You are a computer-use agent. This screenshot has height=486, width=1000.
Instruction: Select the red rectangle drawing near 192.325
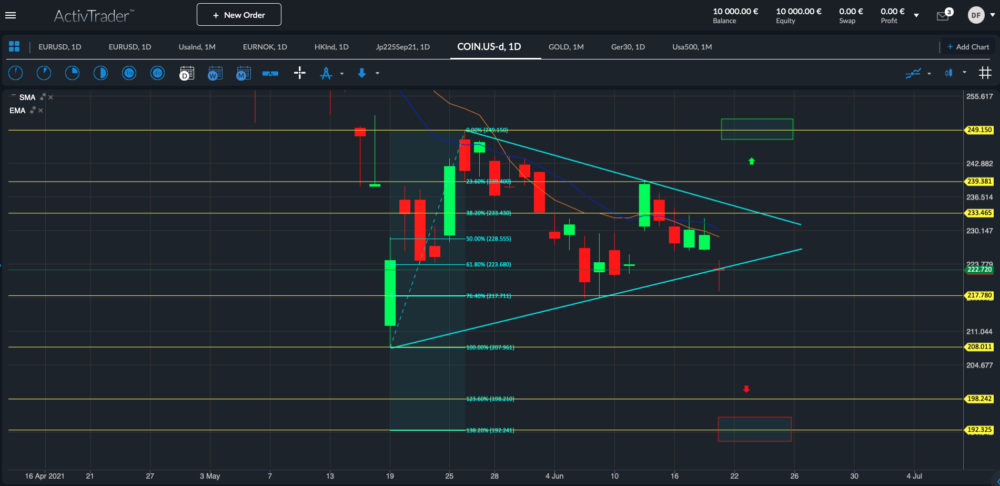(x=754, y=429)
